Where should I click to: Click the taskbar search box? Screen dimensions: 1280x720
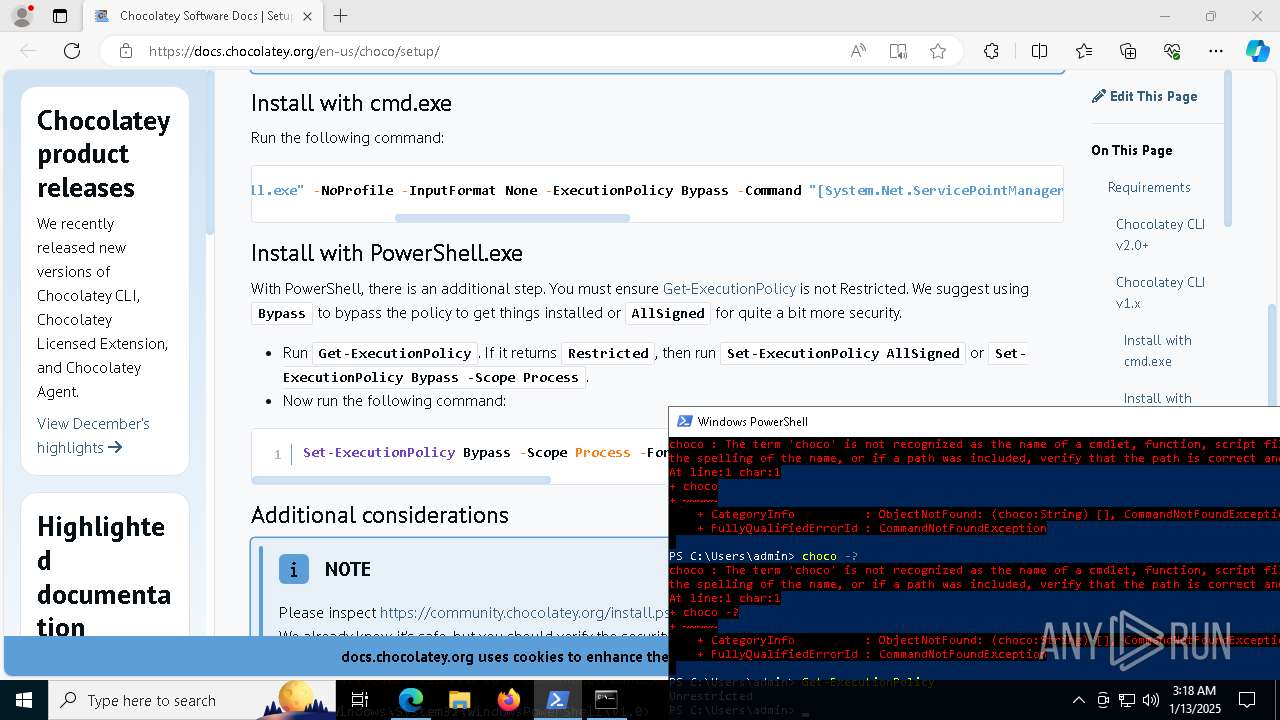click(192, 700)
